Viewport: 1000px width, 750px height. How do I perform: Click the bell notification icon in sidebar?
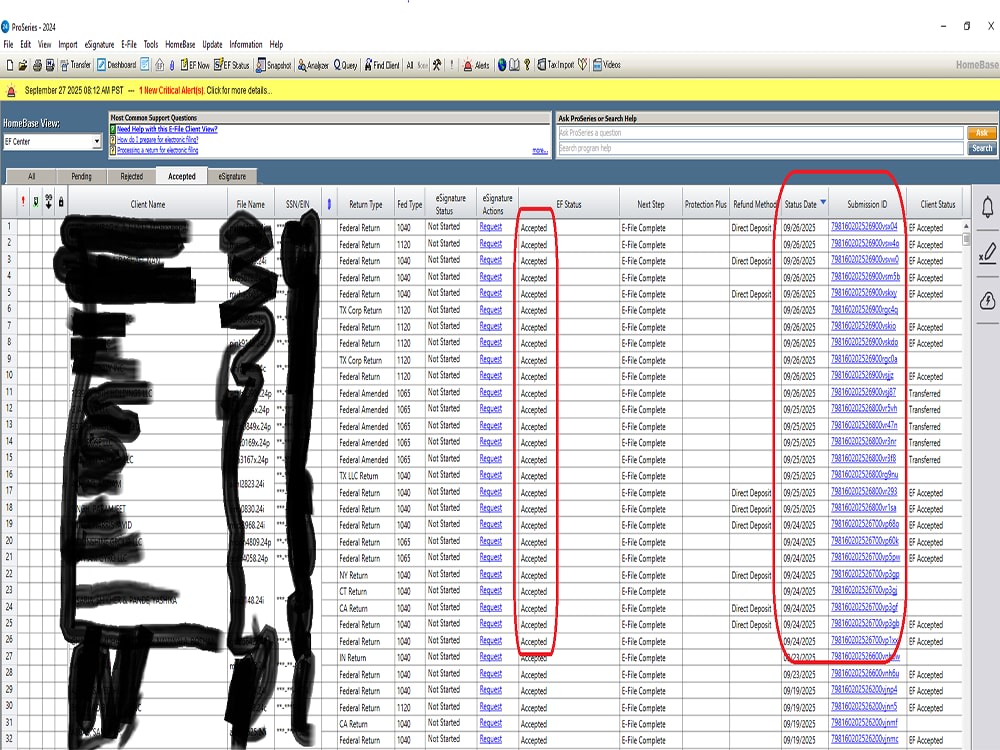(987, 207)
